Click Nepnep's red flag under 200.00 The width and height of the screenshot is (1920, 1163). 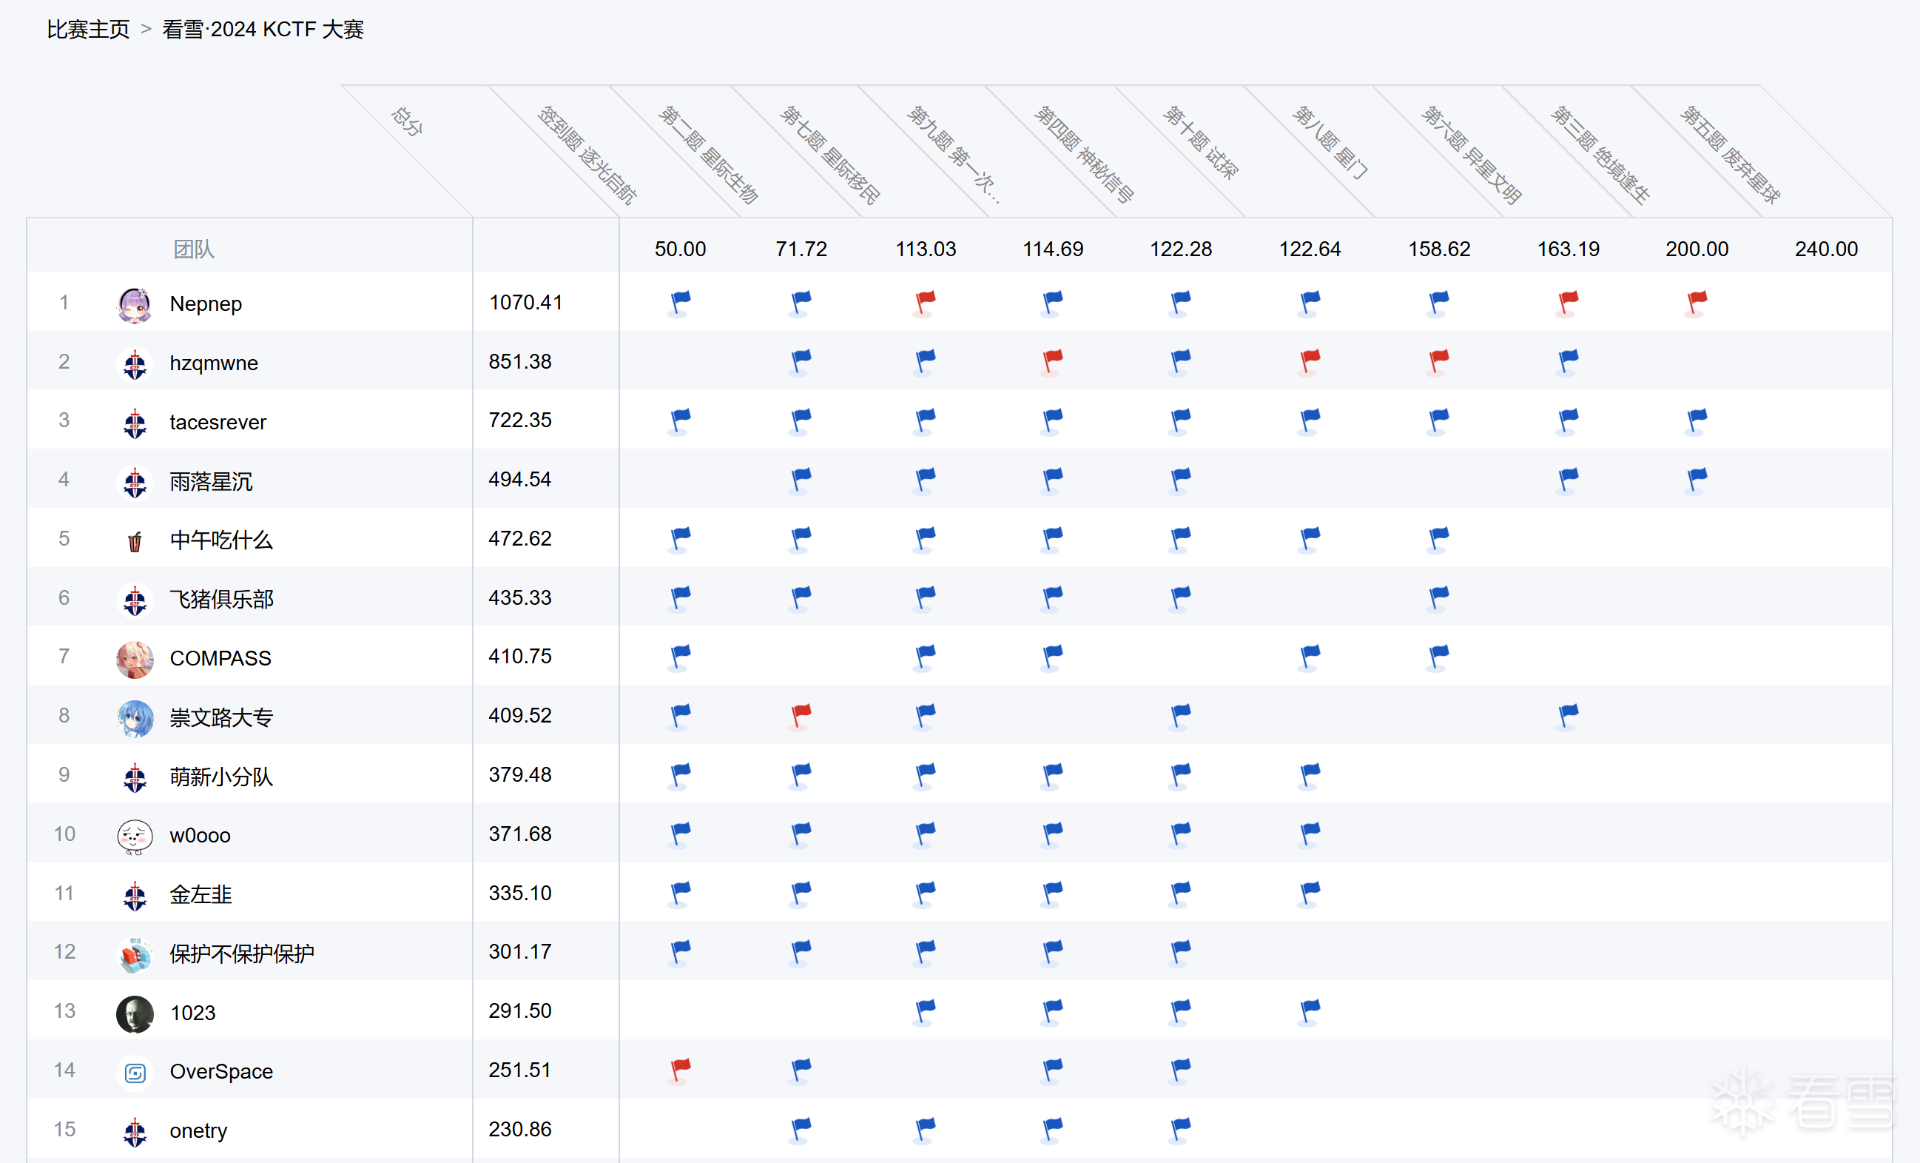click(1697, 301)
